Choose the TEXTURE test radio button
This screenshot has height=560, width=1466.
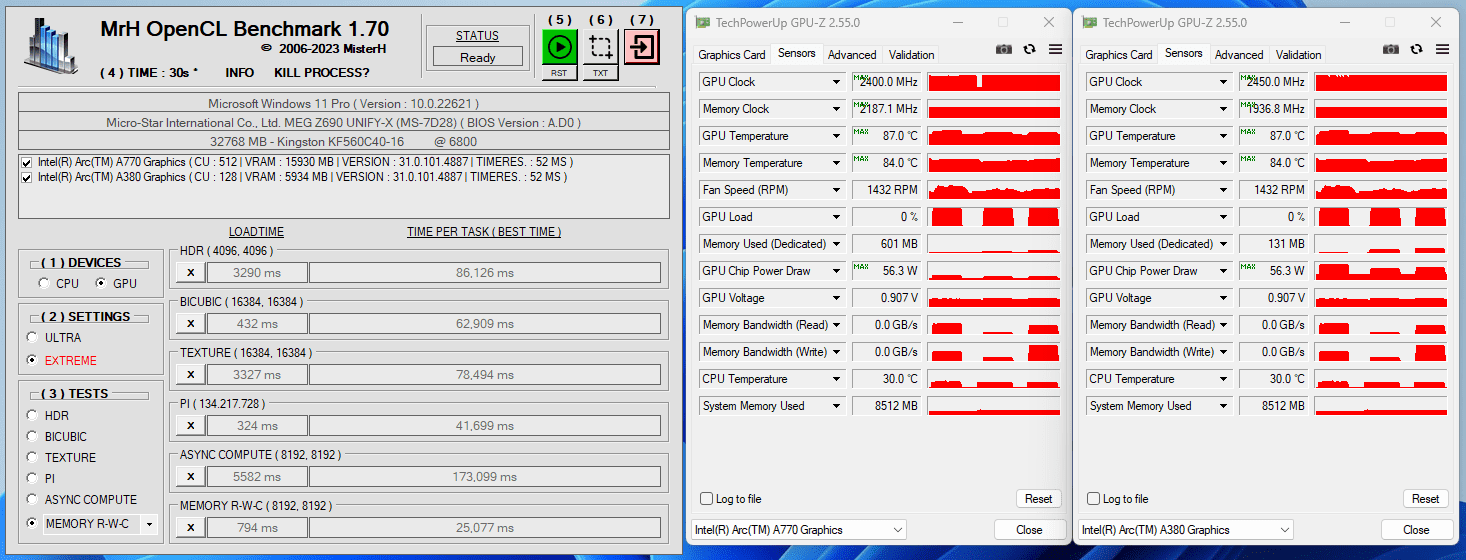[33, 458]
